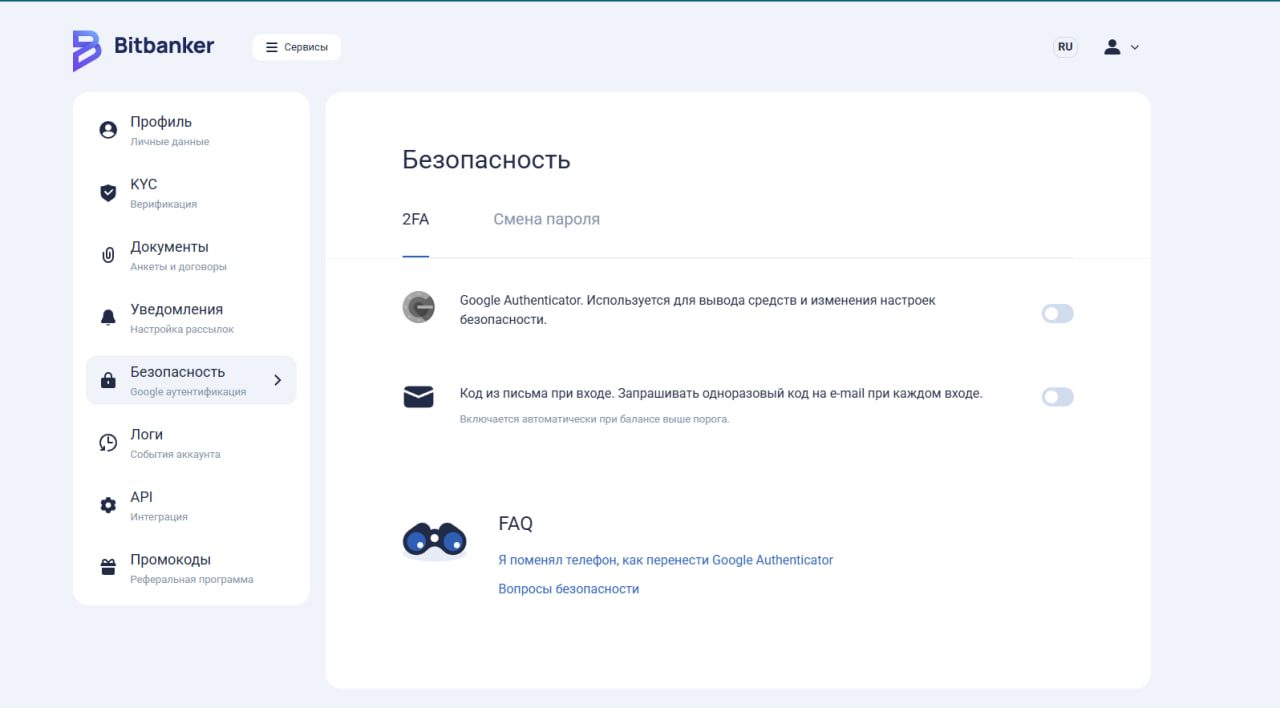Click the API gear icon

click(108, 505)
